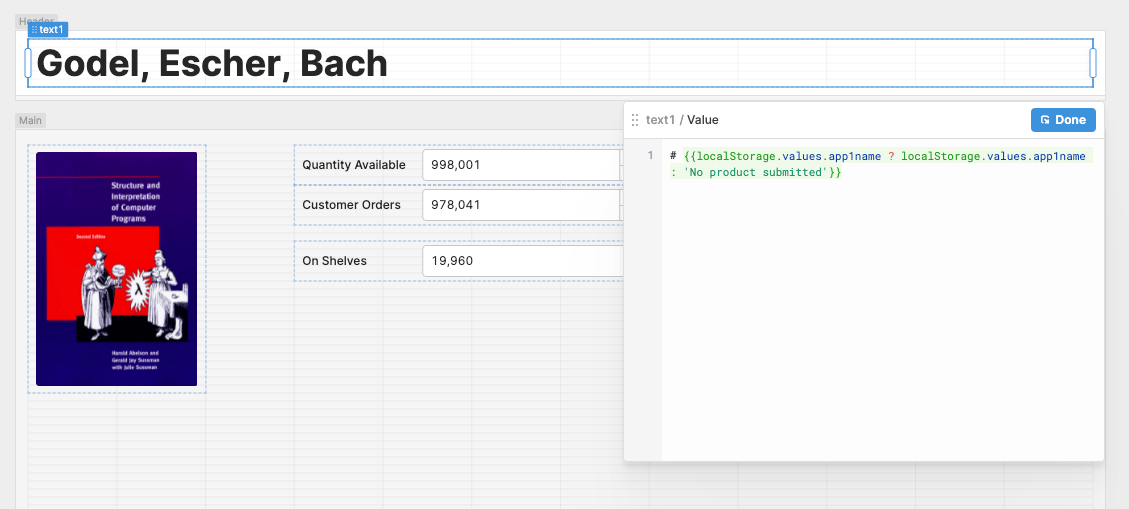Select the Godel, Escher, Bach heading text

coord(212,63)
